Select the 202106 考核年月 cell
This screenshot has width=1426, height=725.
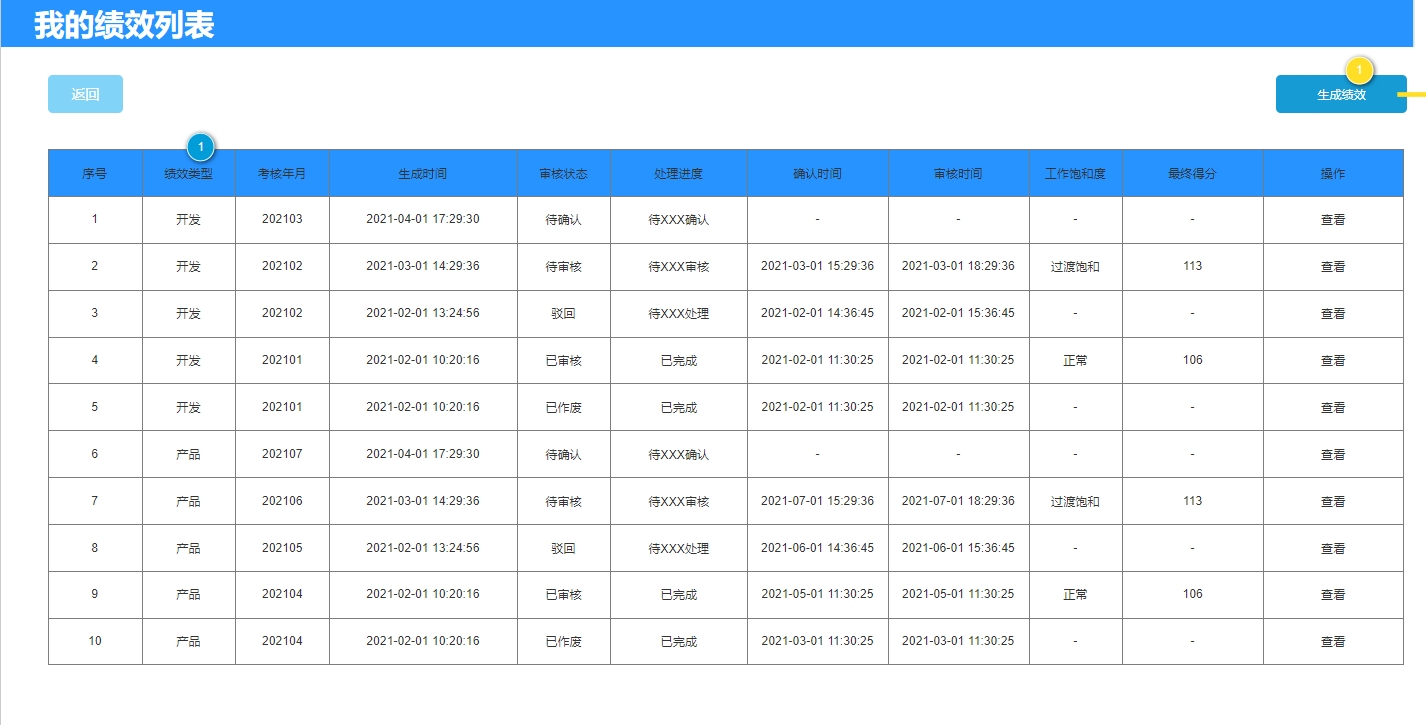click(x=282, y=501)
